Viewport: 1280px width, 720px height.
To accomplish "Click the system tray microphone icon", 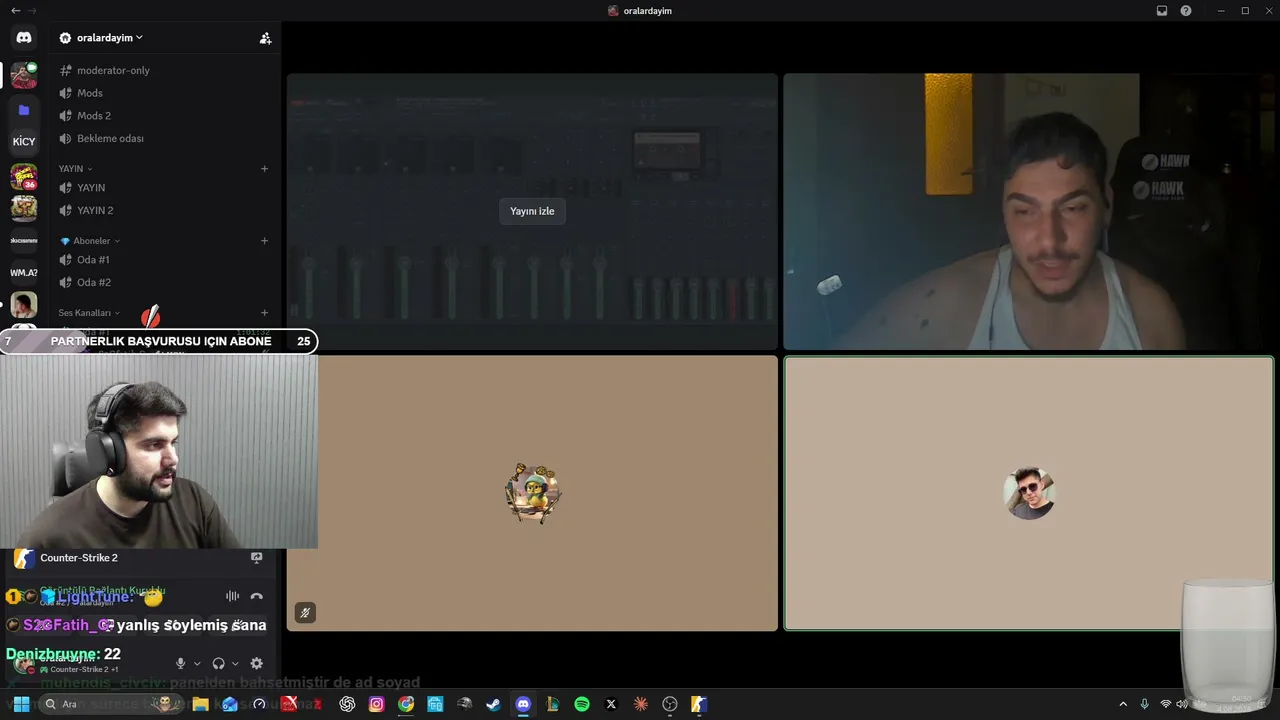I will coord(1145,704).
